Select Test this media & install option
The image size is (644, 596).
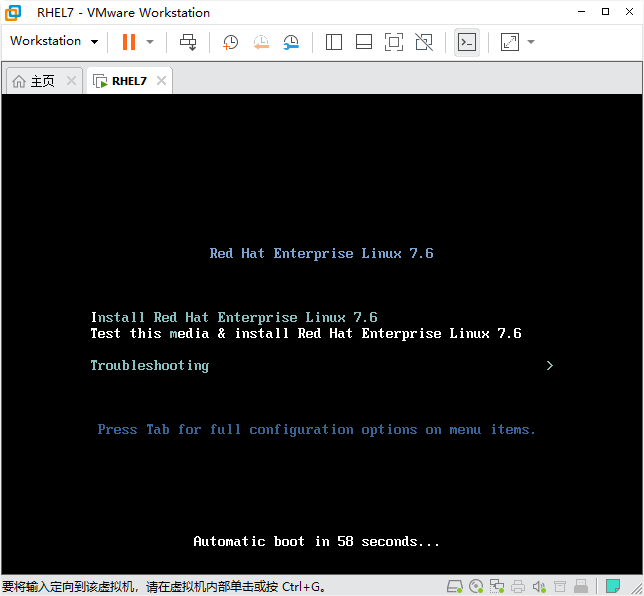306,334
